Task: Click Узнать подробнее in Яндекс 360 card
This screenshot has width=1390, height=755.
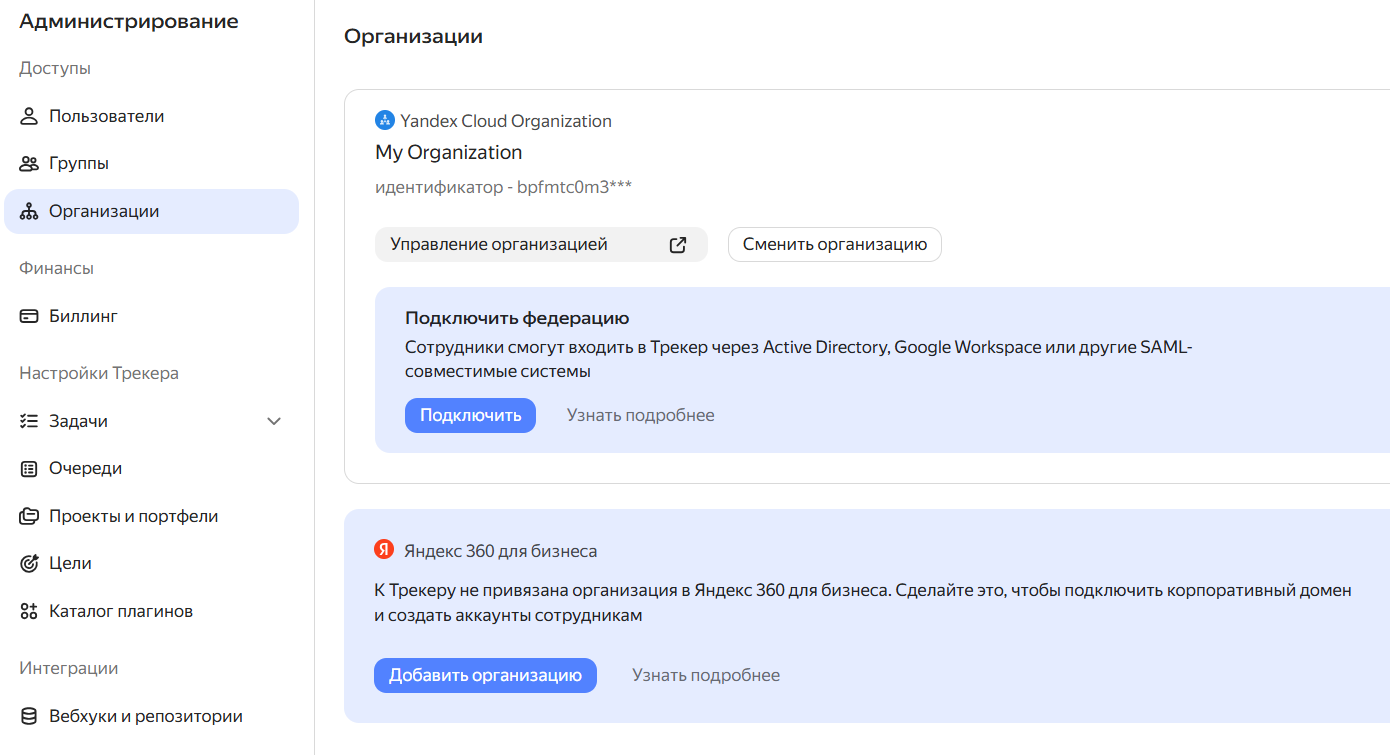Action: click(706, 675)
